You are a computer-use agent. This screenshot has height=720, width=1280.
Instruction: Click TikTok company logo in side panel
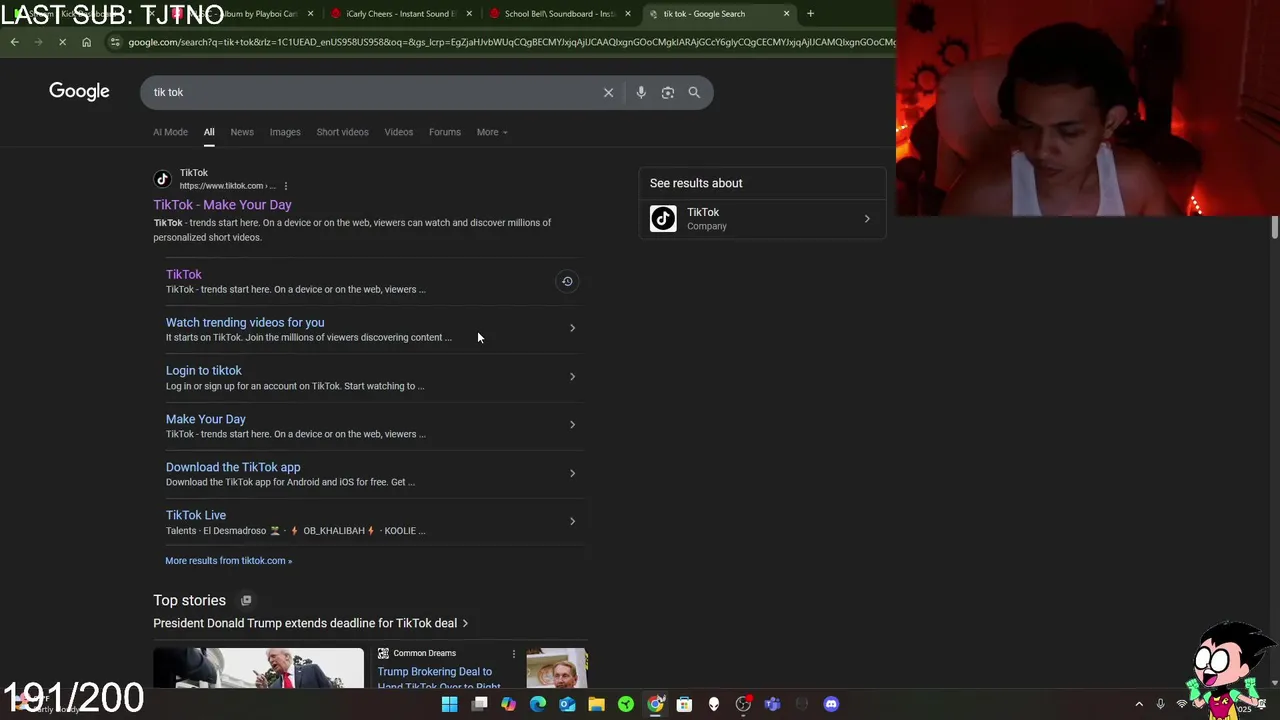pos(663,218)
